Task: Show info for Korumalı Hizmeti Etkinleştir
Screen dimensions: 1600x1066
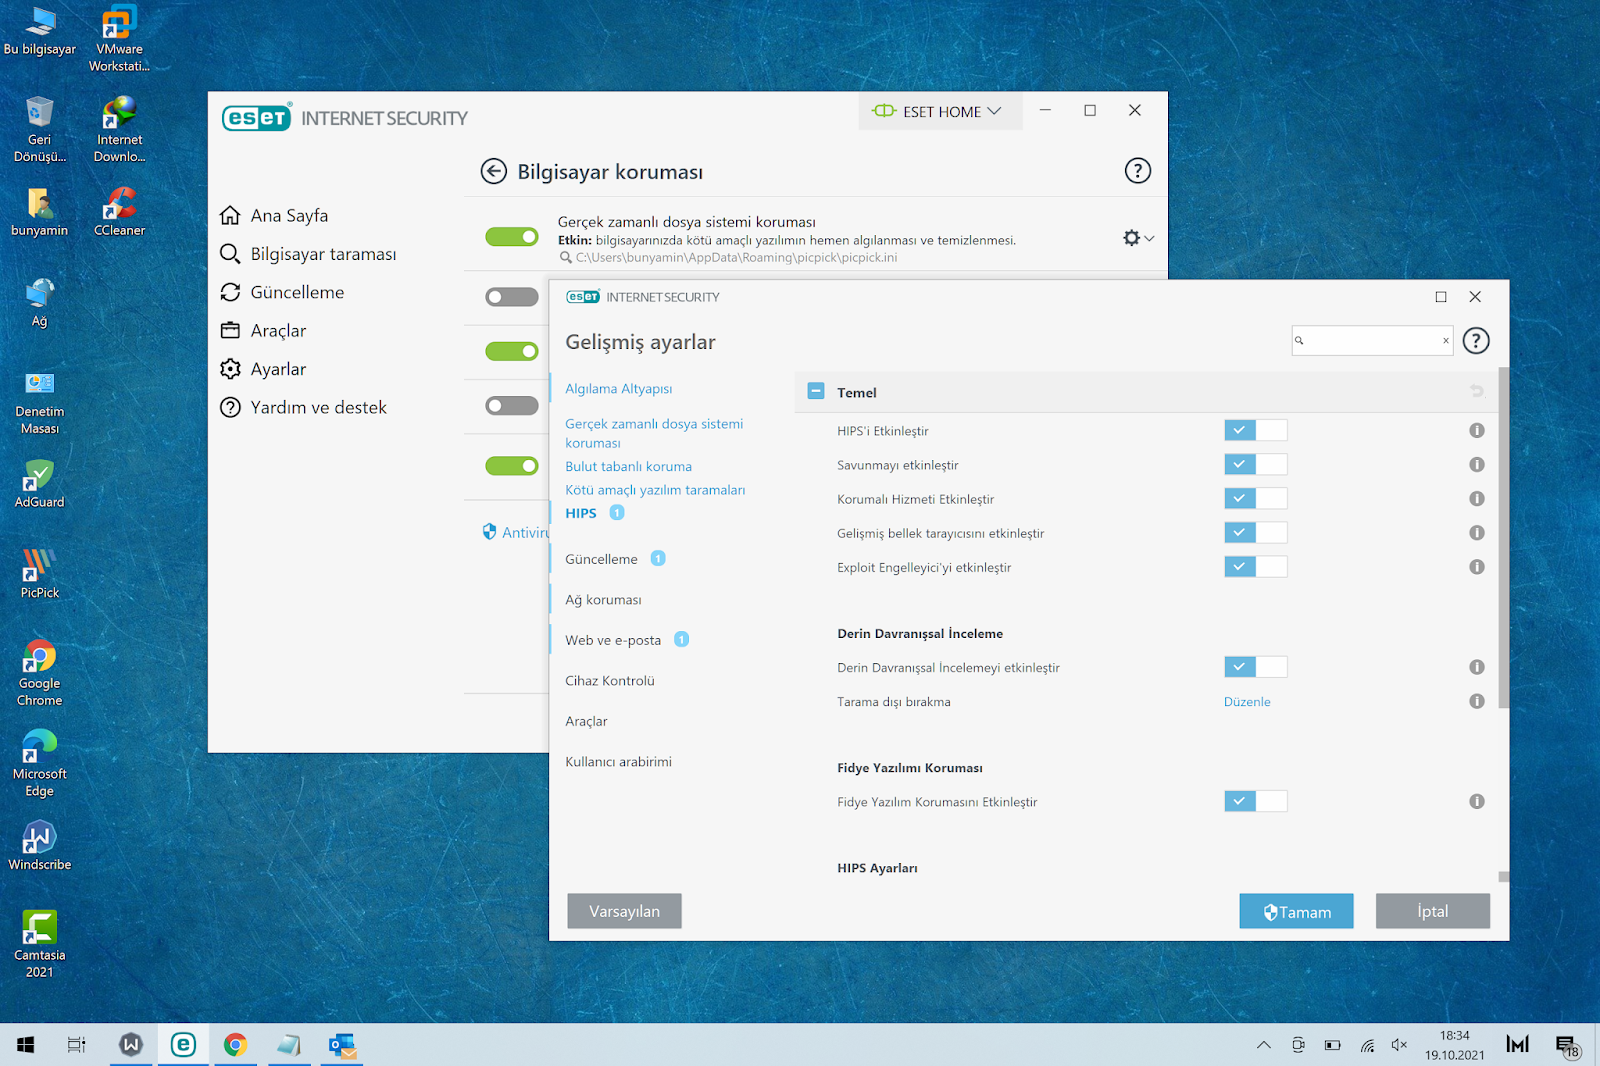Action: click(x=1476, y=498)
